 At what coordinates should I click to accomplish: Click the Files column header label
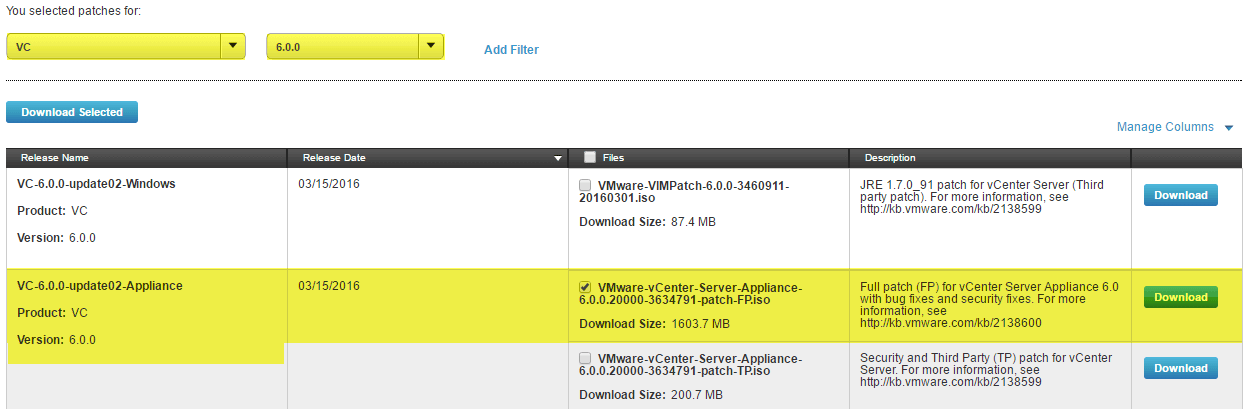point(613,158)
